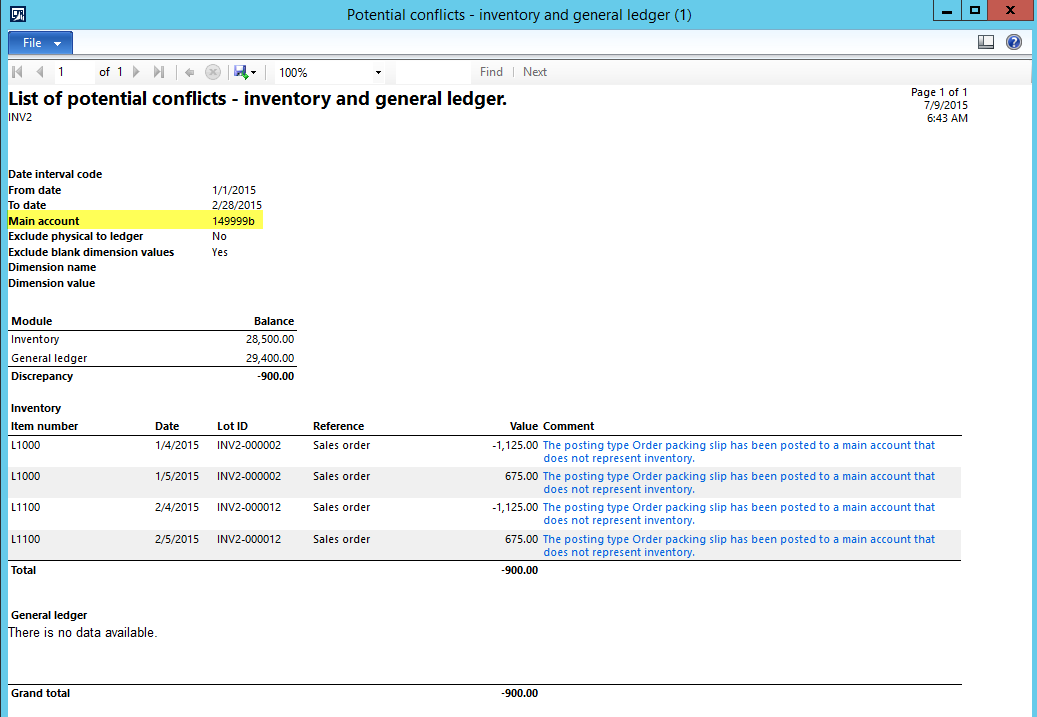This screenshot has width=1037, height=717.
Task: Go to the previous report page
Action: pyautogui.click(x=40, y=72)
